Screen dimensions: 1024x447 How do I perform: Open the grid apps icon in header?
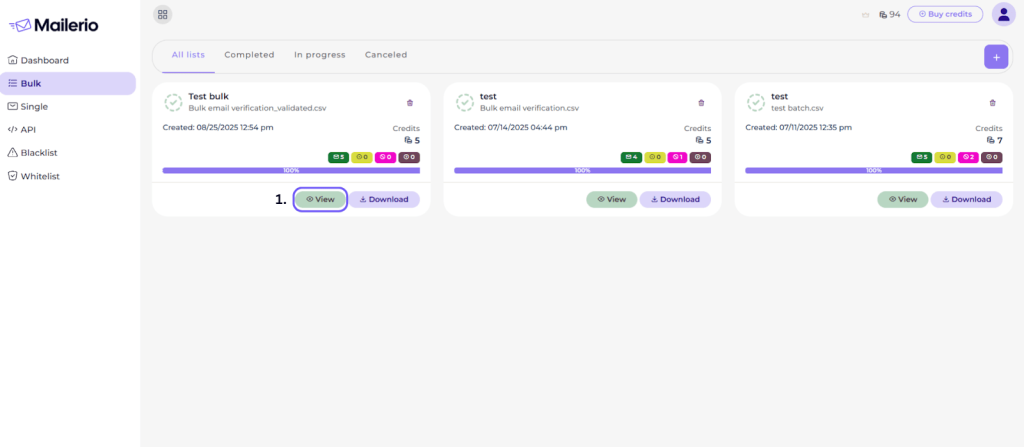[x=163, y=14]
